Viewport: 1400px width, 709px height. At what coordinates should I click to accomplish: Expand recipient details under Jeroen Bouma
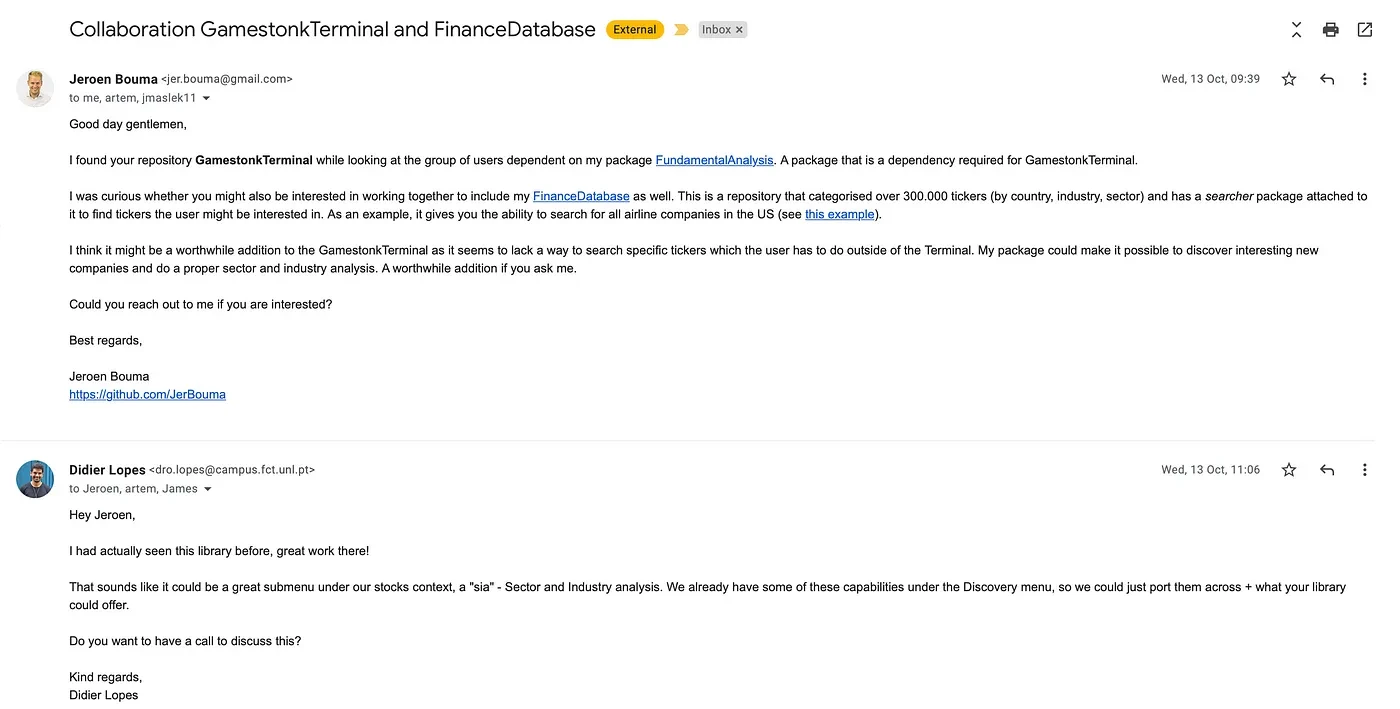click(x=207, y=99)
